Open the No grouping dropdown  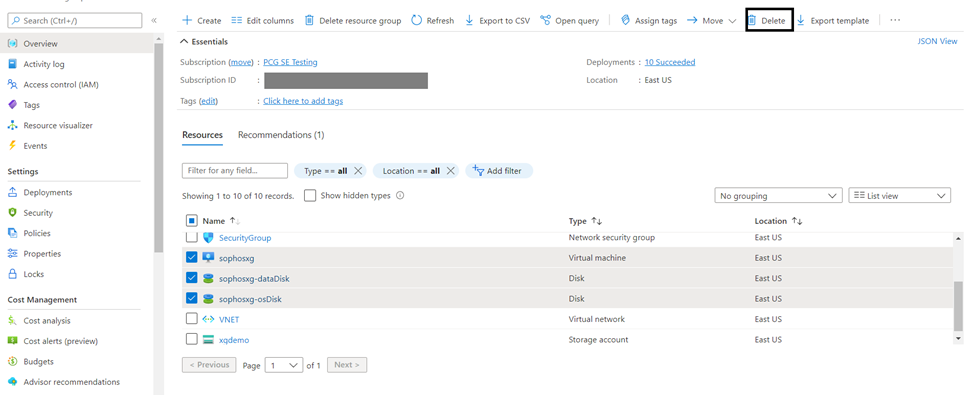pyautogui.click(x=779, y=195)
